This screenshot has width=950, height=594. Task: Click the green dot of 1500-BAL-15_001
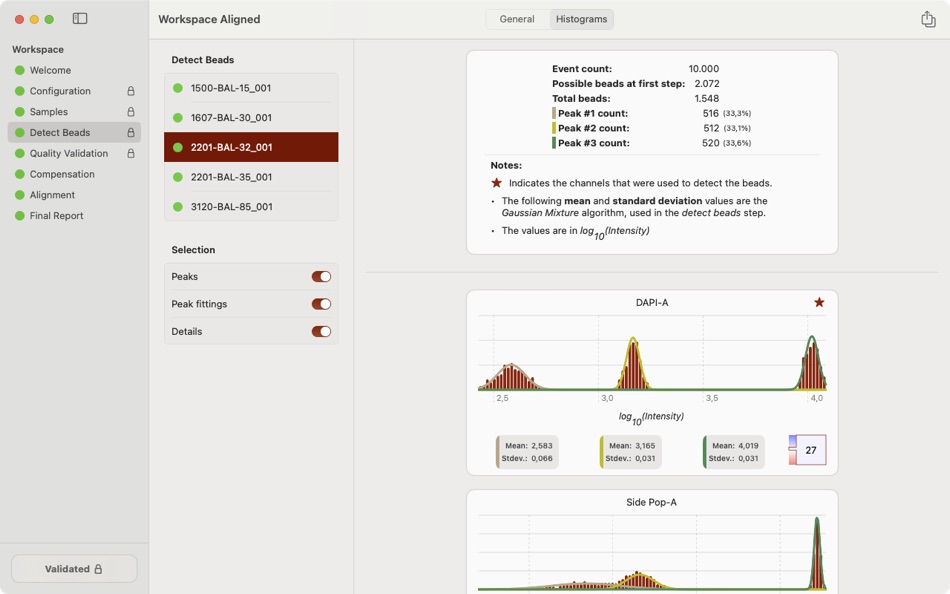(x=178, y=88)
